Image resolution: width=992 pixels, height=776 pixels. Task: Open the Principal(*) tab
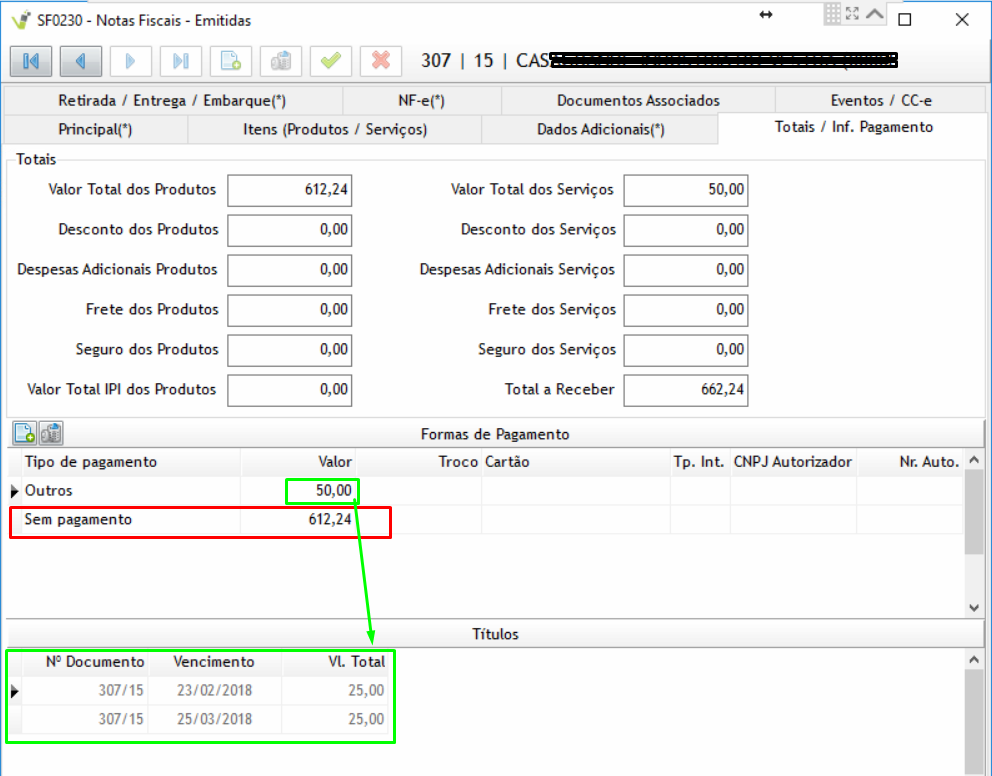coord(95,129)
